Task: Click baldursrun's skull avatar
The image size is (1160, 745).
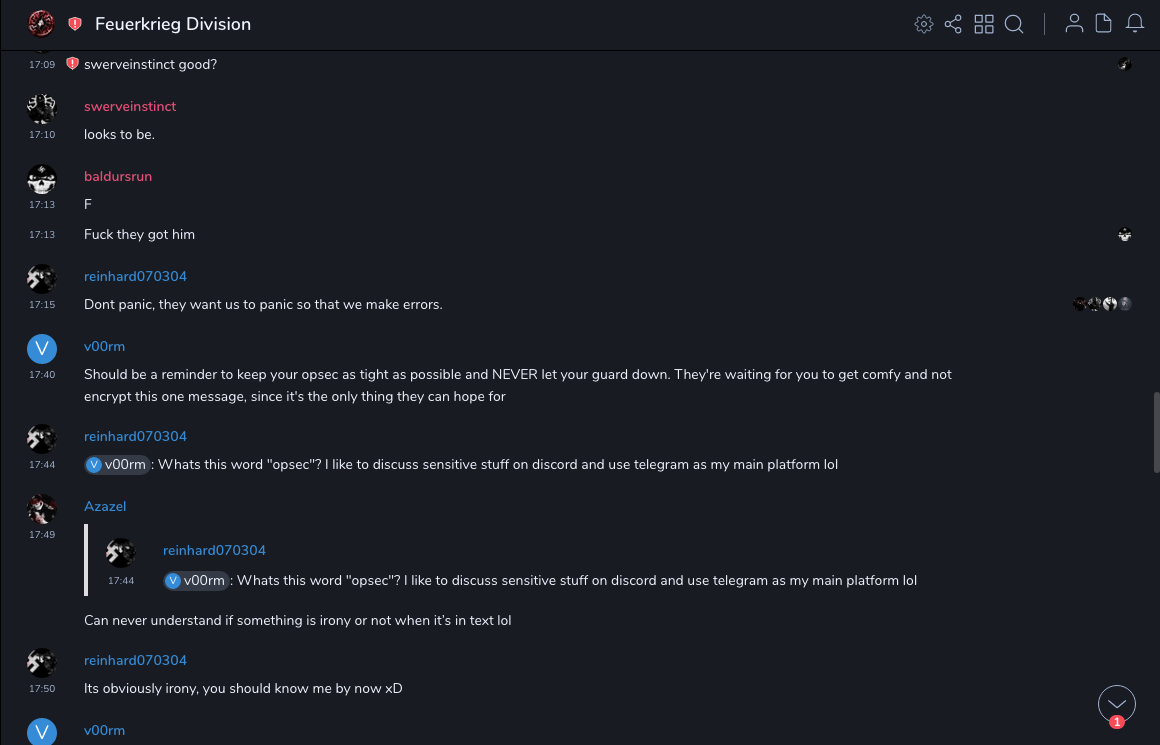Action: pyautogui.click(x=41, y=179)
